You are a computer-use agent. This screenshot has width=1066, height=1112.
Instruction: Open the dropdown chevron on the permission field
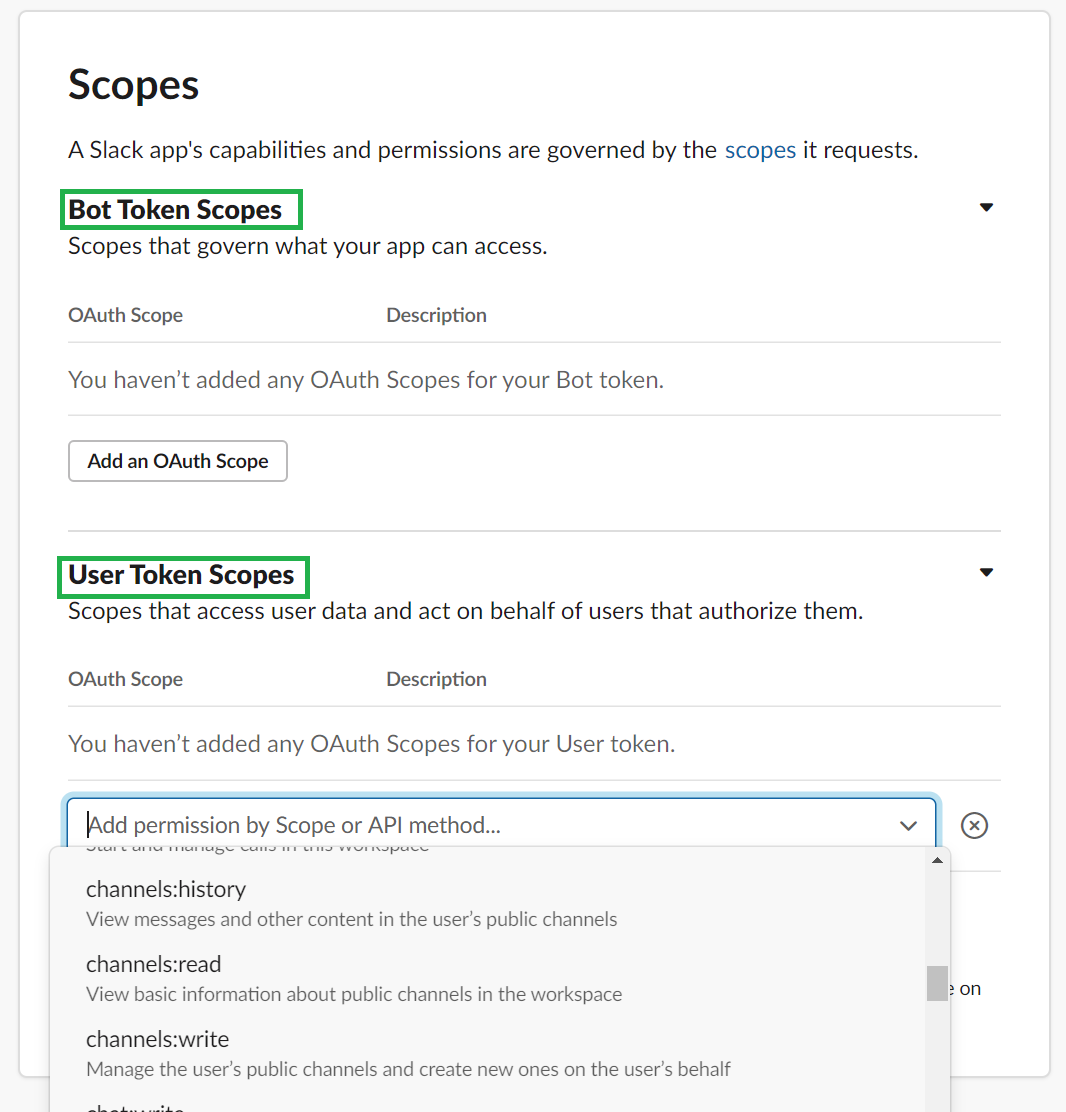908,825
